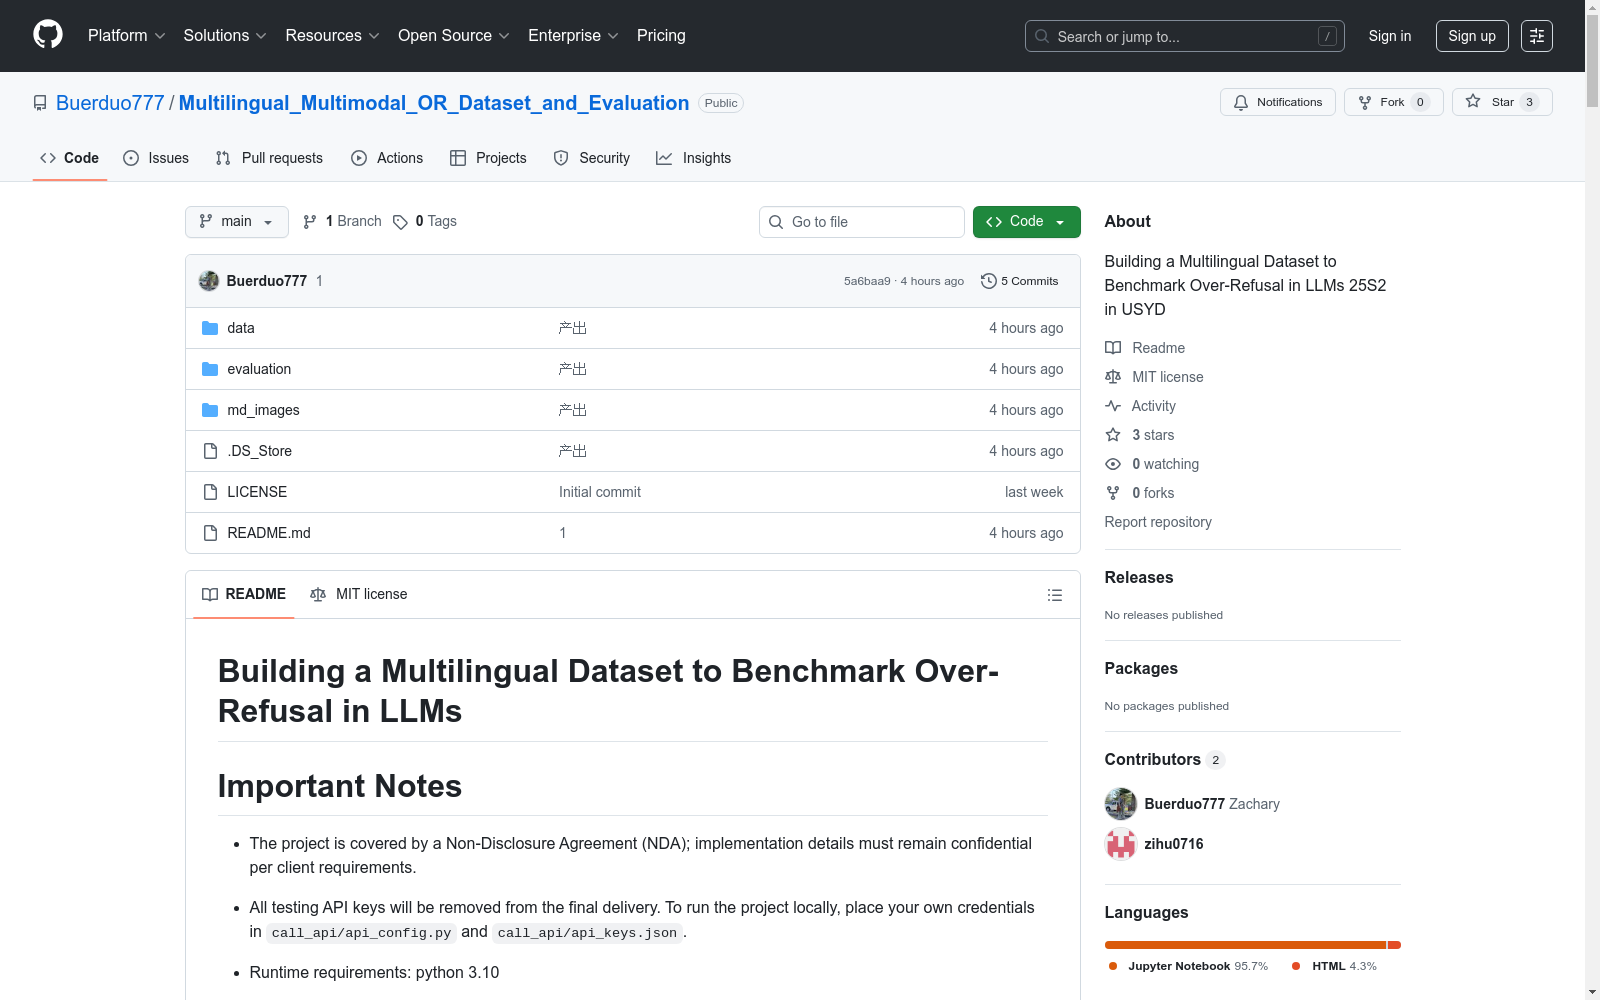Open the Report repository link

click(x=1158, y=522)
